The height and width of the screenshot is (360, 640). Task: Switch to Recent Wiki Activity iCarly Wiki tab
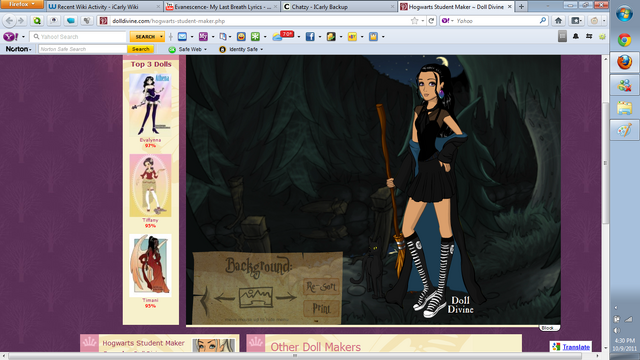click(104, 7)
